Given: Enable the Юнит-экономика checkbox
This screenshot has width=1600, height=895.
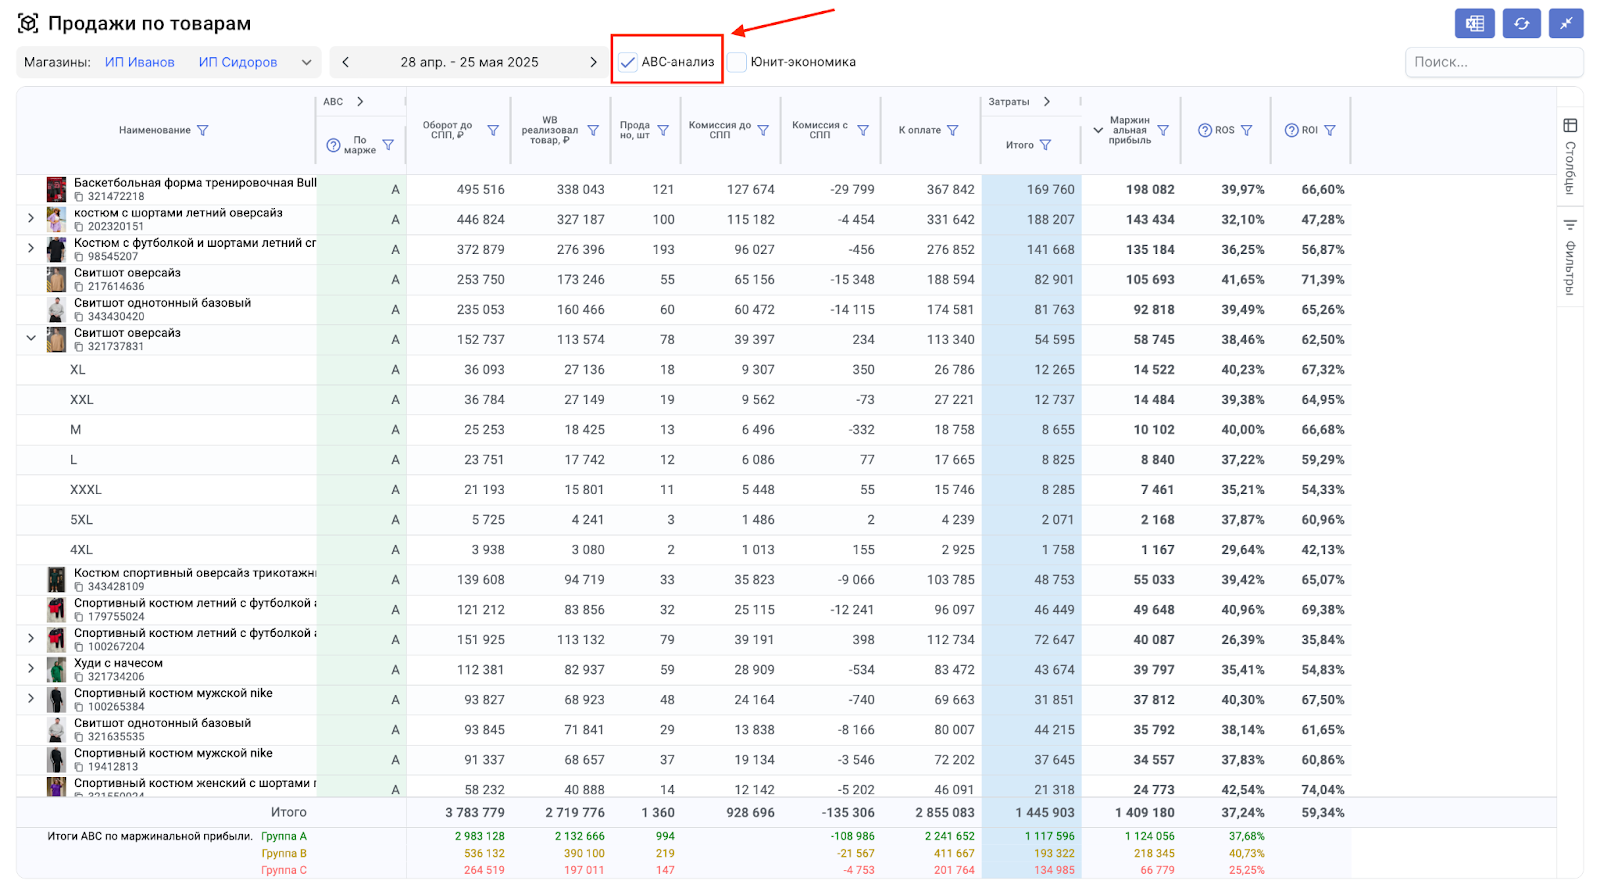Looking at the screenshot, I should tap(737, 62).
